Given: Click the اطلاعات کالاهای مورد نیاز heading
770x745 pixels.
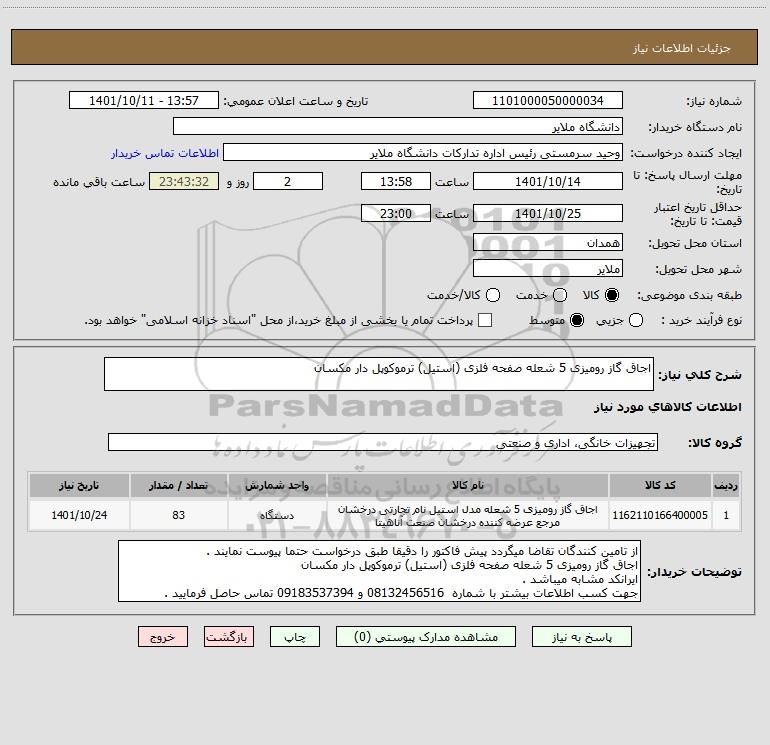Looking at the screenshot, I should (668, 407).
